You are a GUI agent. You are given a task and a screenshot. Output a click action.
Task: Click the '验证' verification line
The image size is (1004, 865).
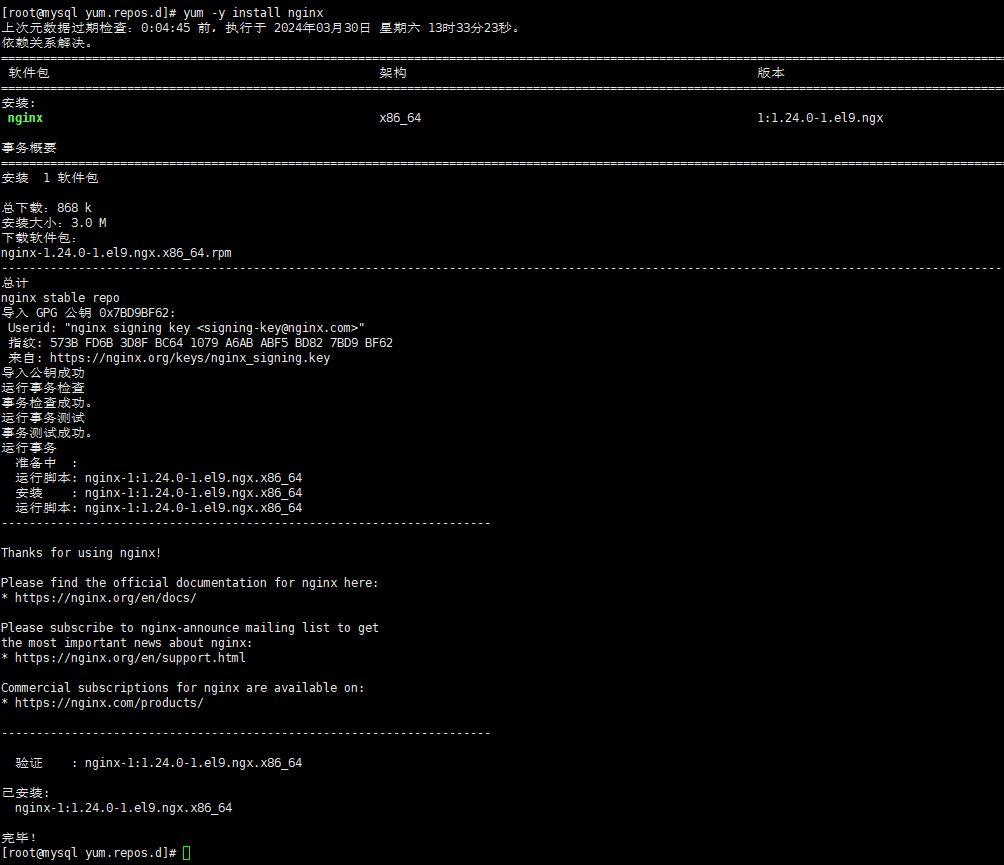coord(159,763)
